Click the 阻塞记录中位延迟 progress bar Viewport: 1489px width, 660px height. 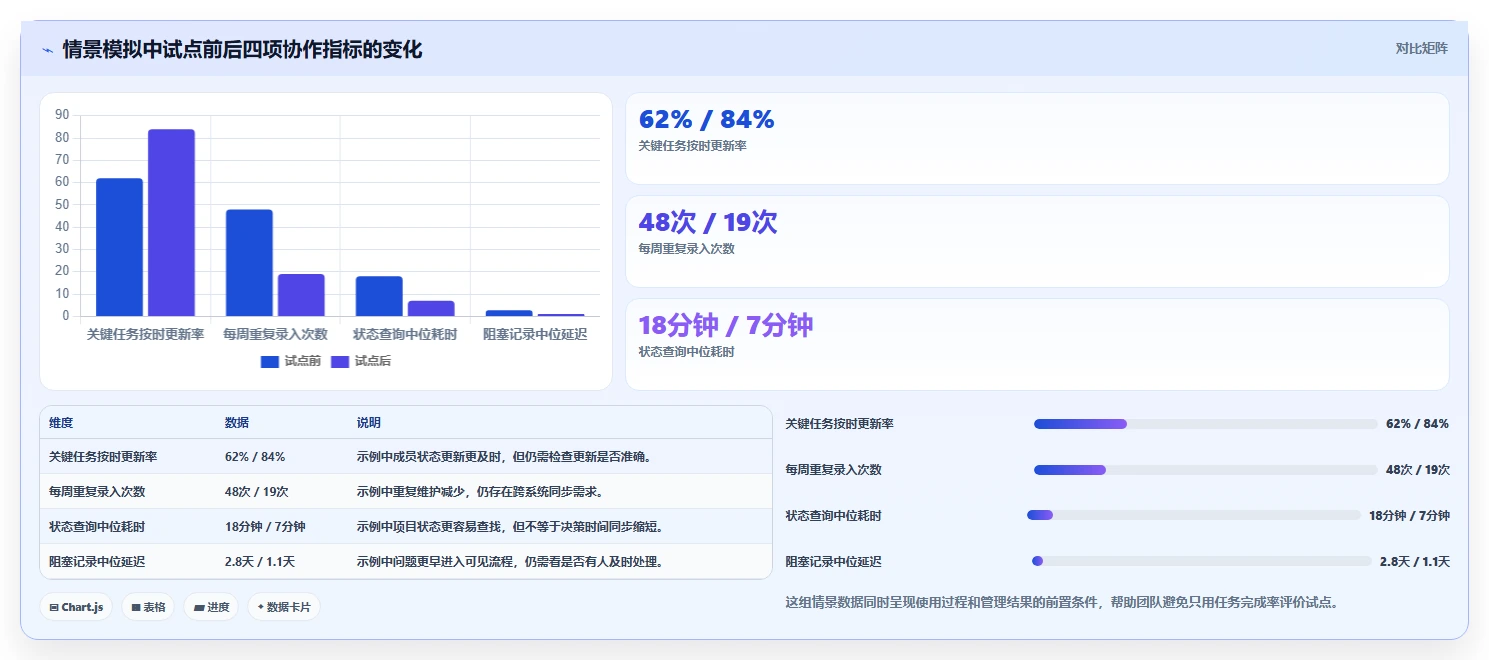coord(1201,561)
